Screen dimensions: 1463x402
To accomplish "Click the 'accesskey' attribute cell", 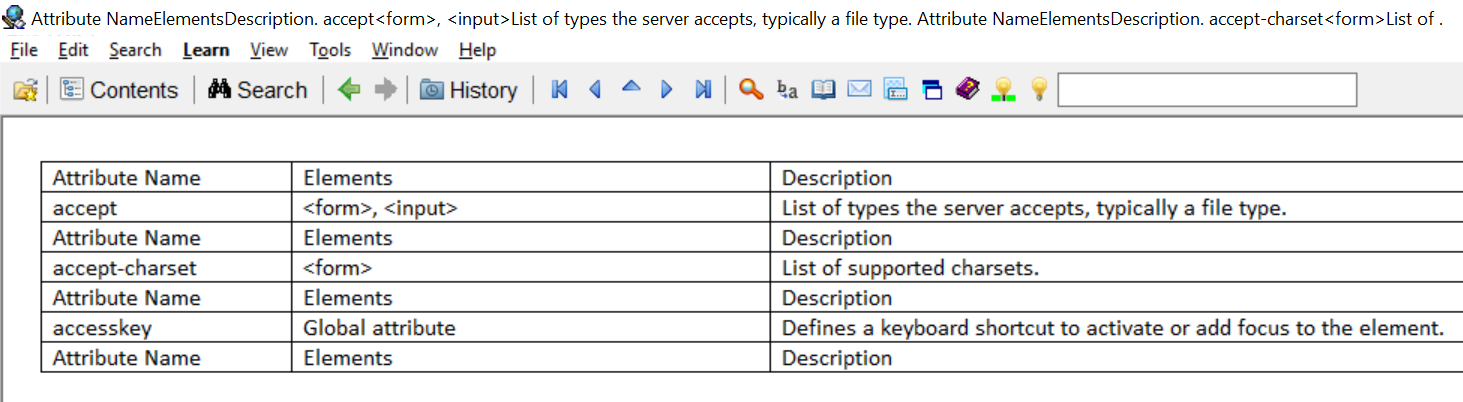I will coord(166,328).
